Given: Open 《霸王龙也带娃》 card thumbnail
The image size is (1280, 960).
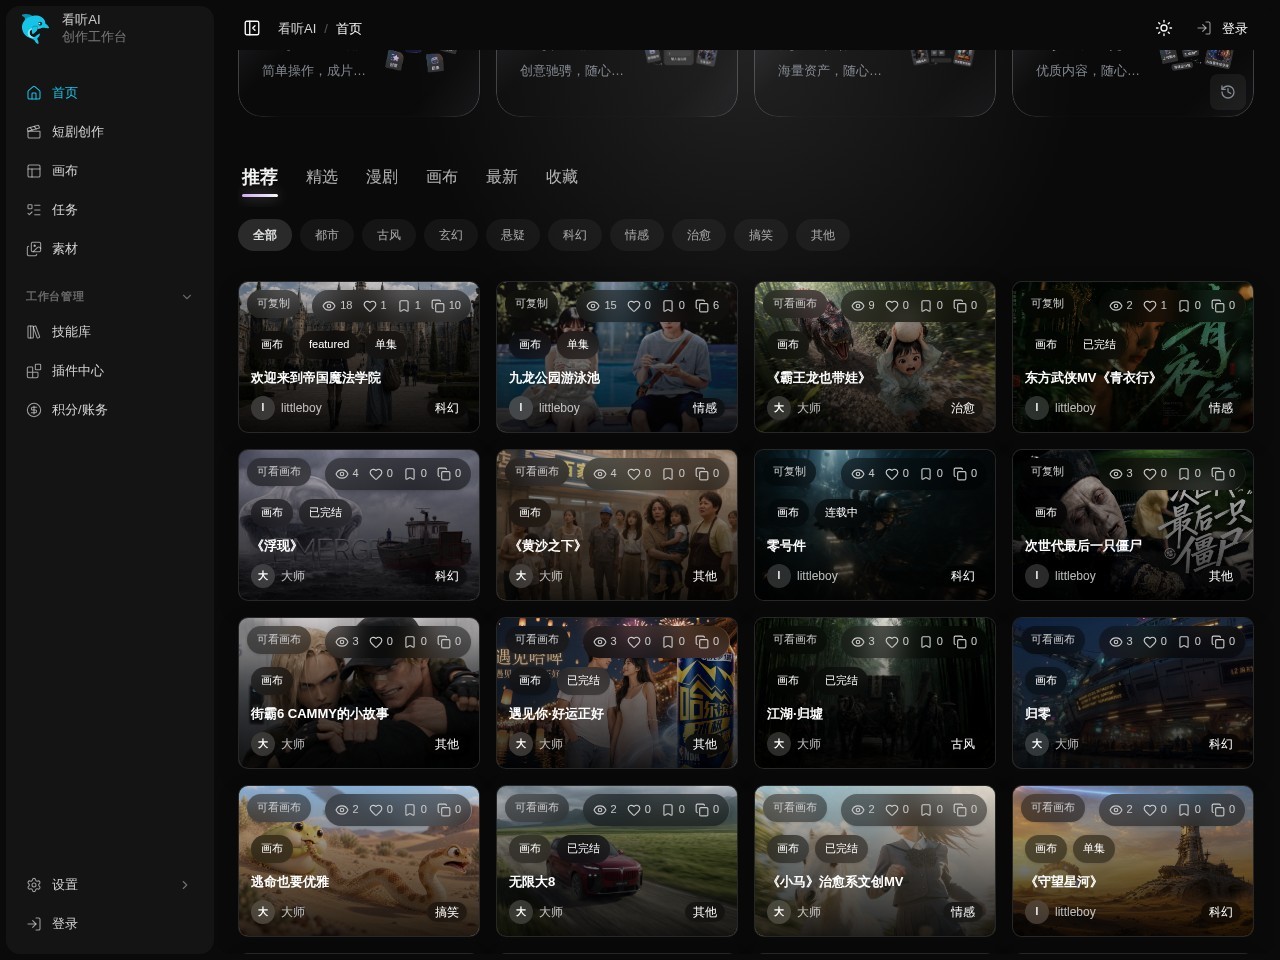Looking at the screenshot, I should pyautogui.click(x=875, y=357).
